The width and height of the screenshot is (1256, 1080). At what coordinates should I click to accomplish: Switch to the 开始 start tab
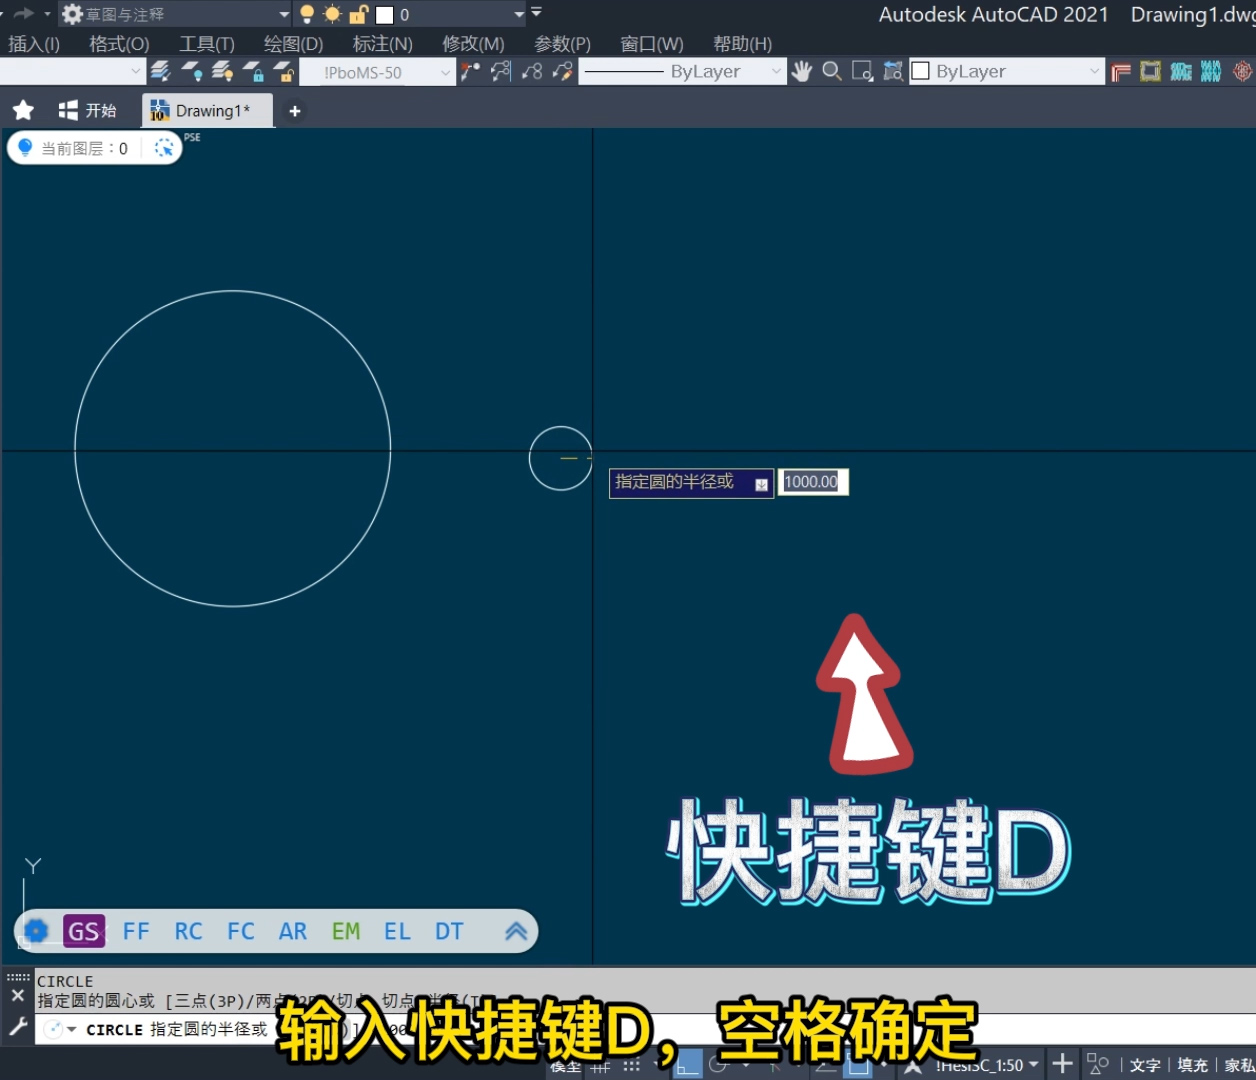pyautogui.click(x=88, y=110)
